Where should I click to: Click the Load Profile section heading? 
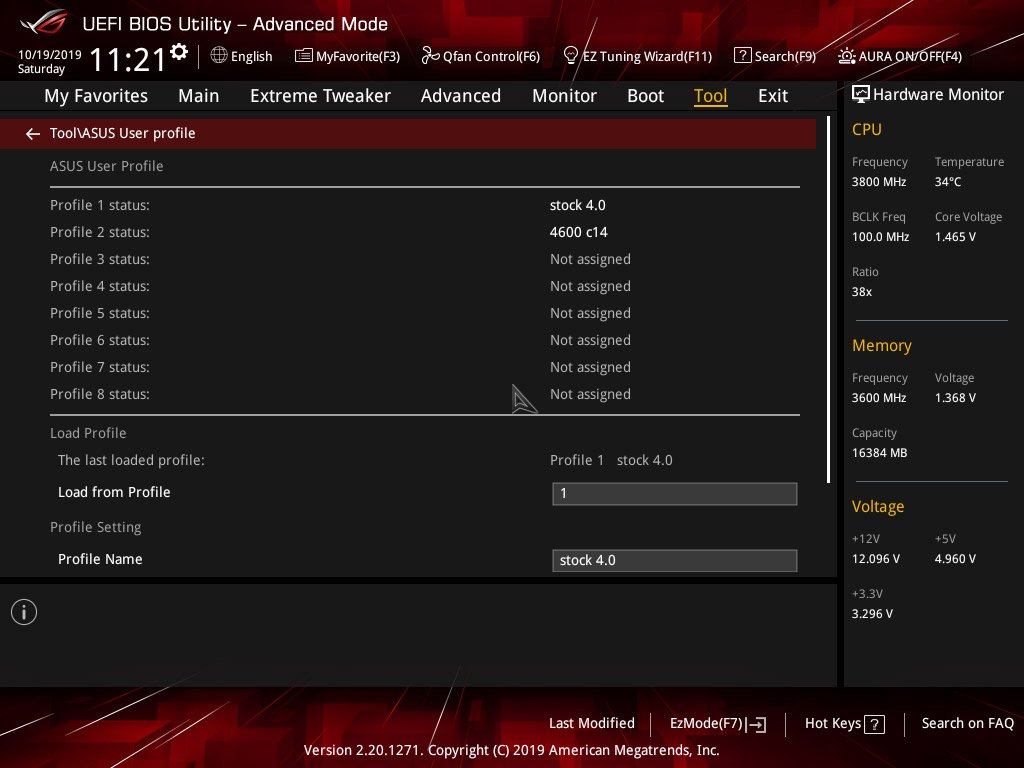[x=88, y=433]
